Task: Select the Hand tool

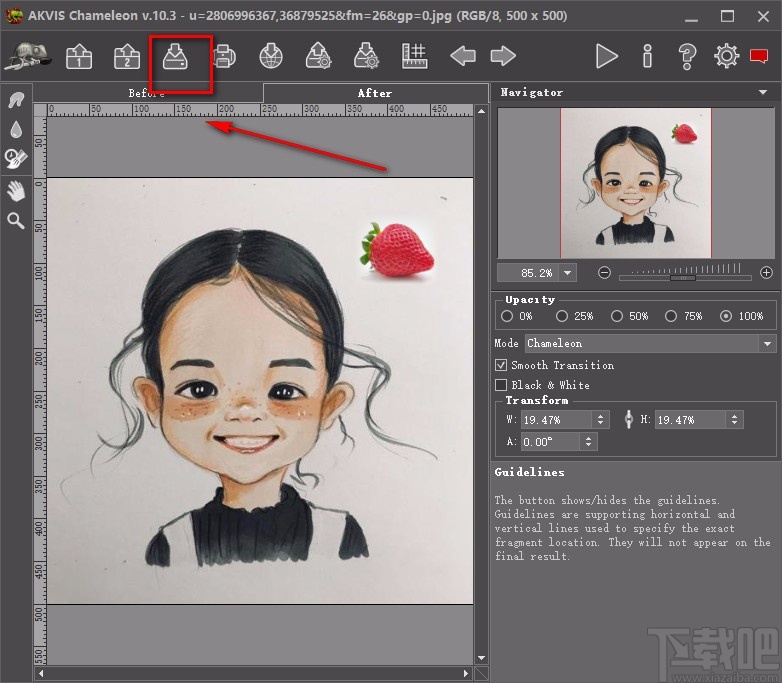Action: [x=16, y=191]
